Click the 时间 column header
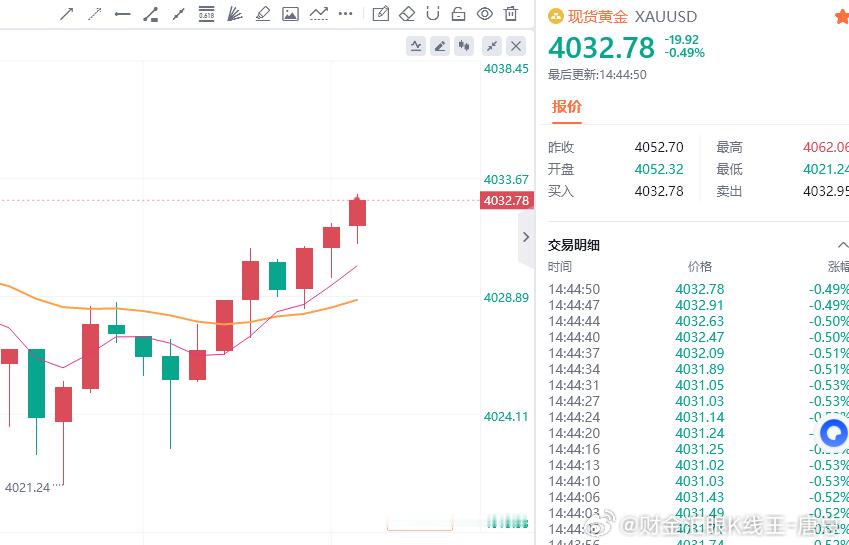The image size is (849, 545). (x=560, y=267)
